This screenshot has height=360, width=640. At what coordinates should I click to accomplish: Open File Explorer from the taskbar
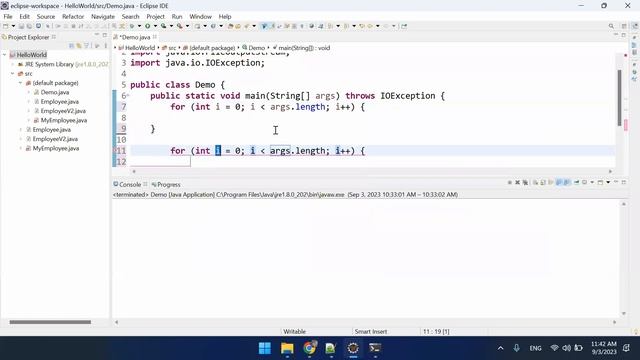click(287, 348)
